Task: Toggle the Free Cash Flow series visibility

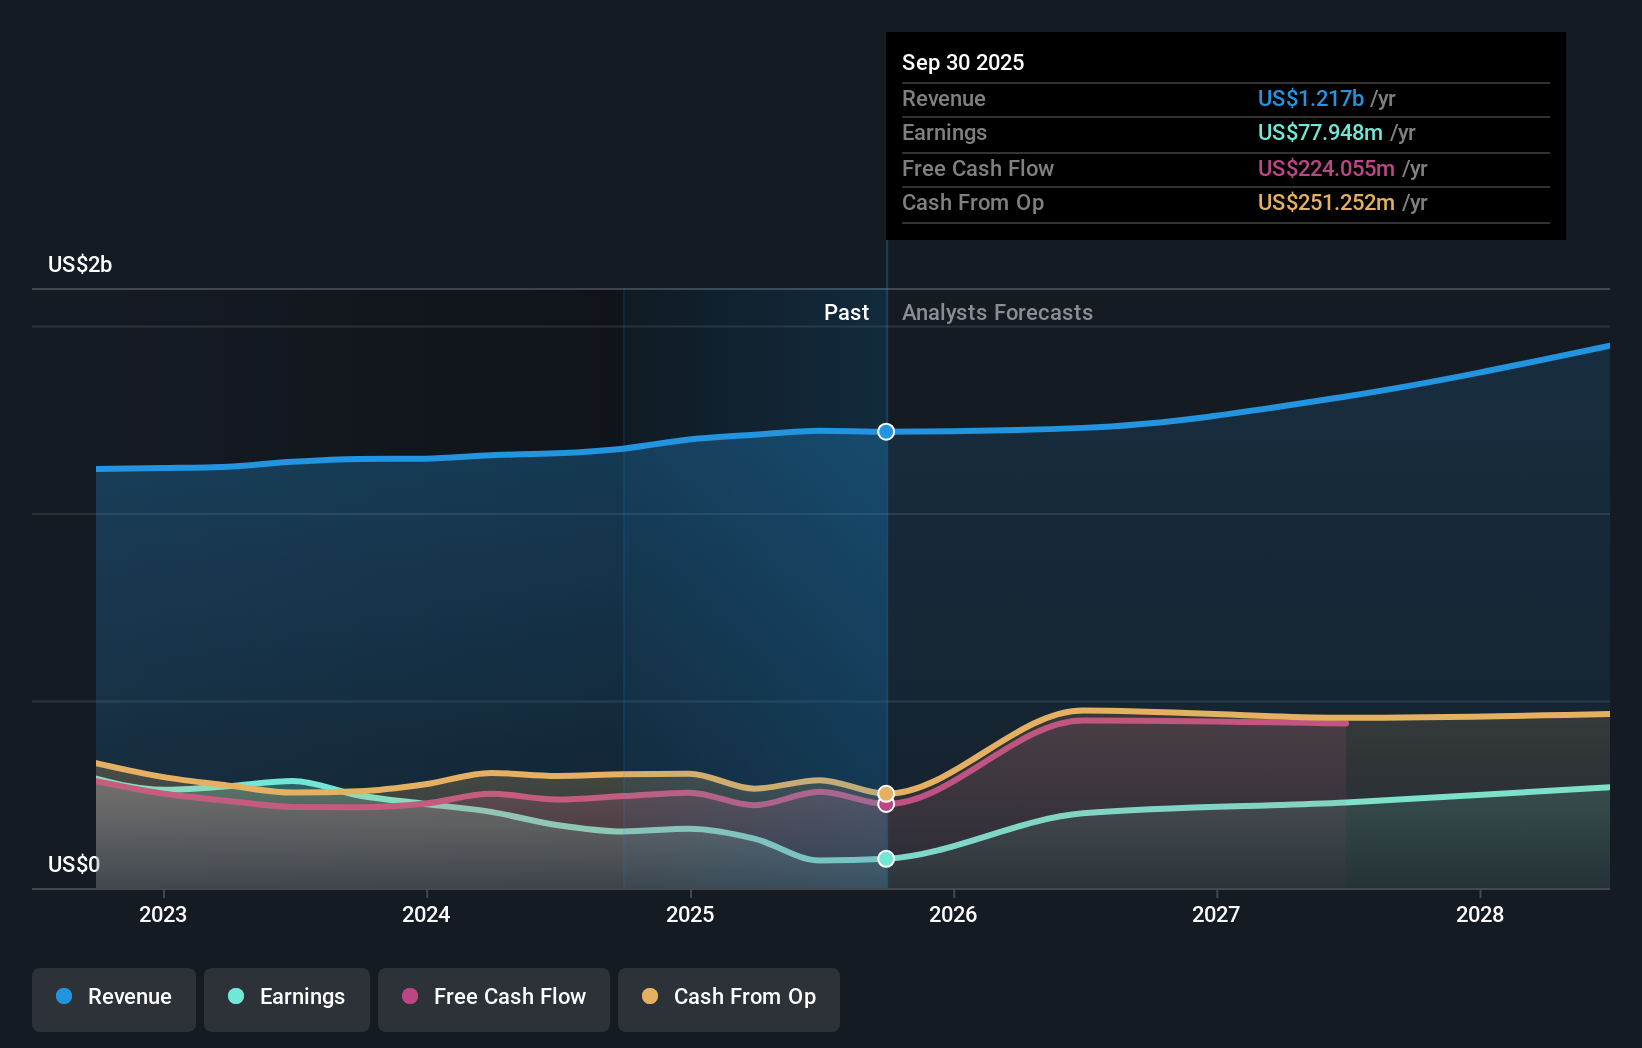Action: coord(493,999)
